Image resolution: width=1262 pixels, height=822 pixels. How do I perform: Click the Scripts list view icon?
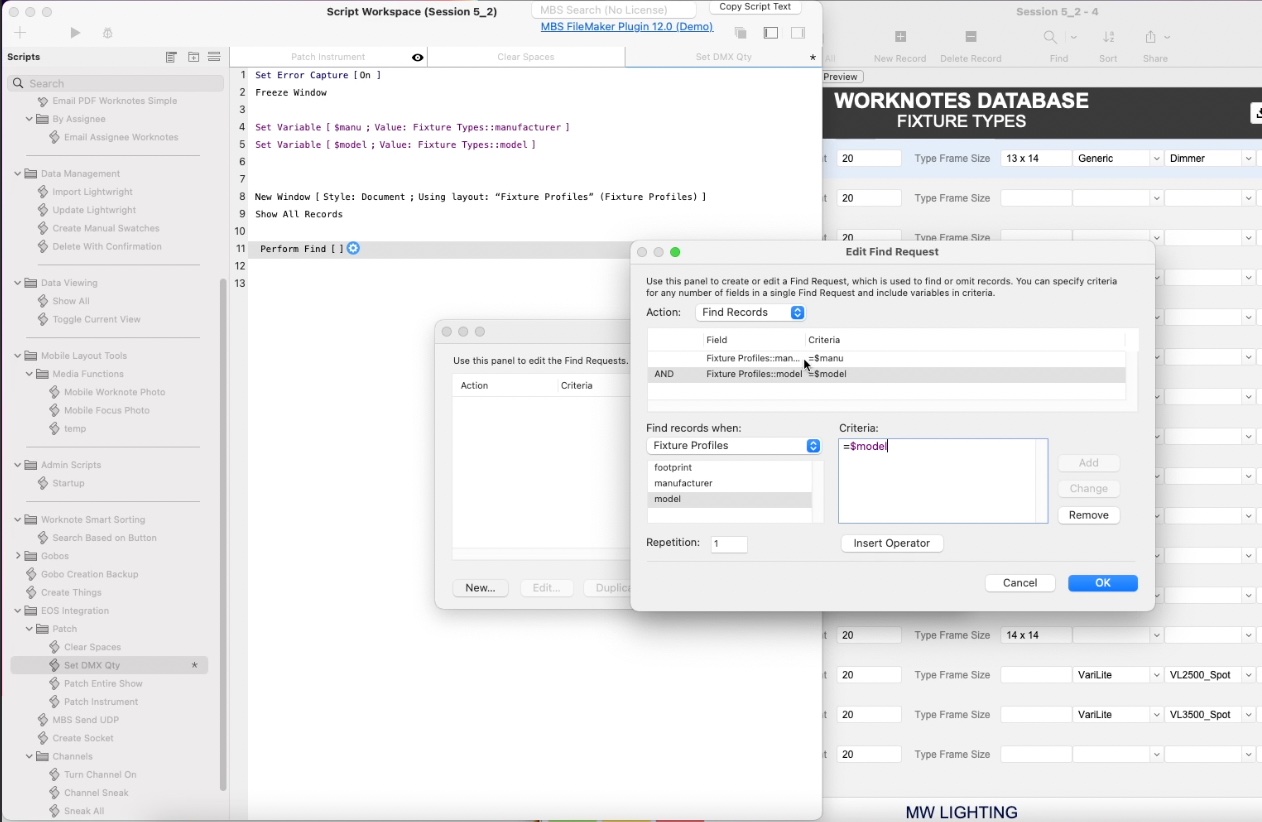pos(172,57)
